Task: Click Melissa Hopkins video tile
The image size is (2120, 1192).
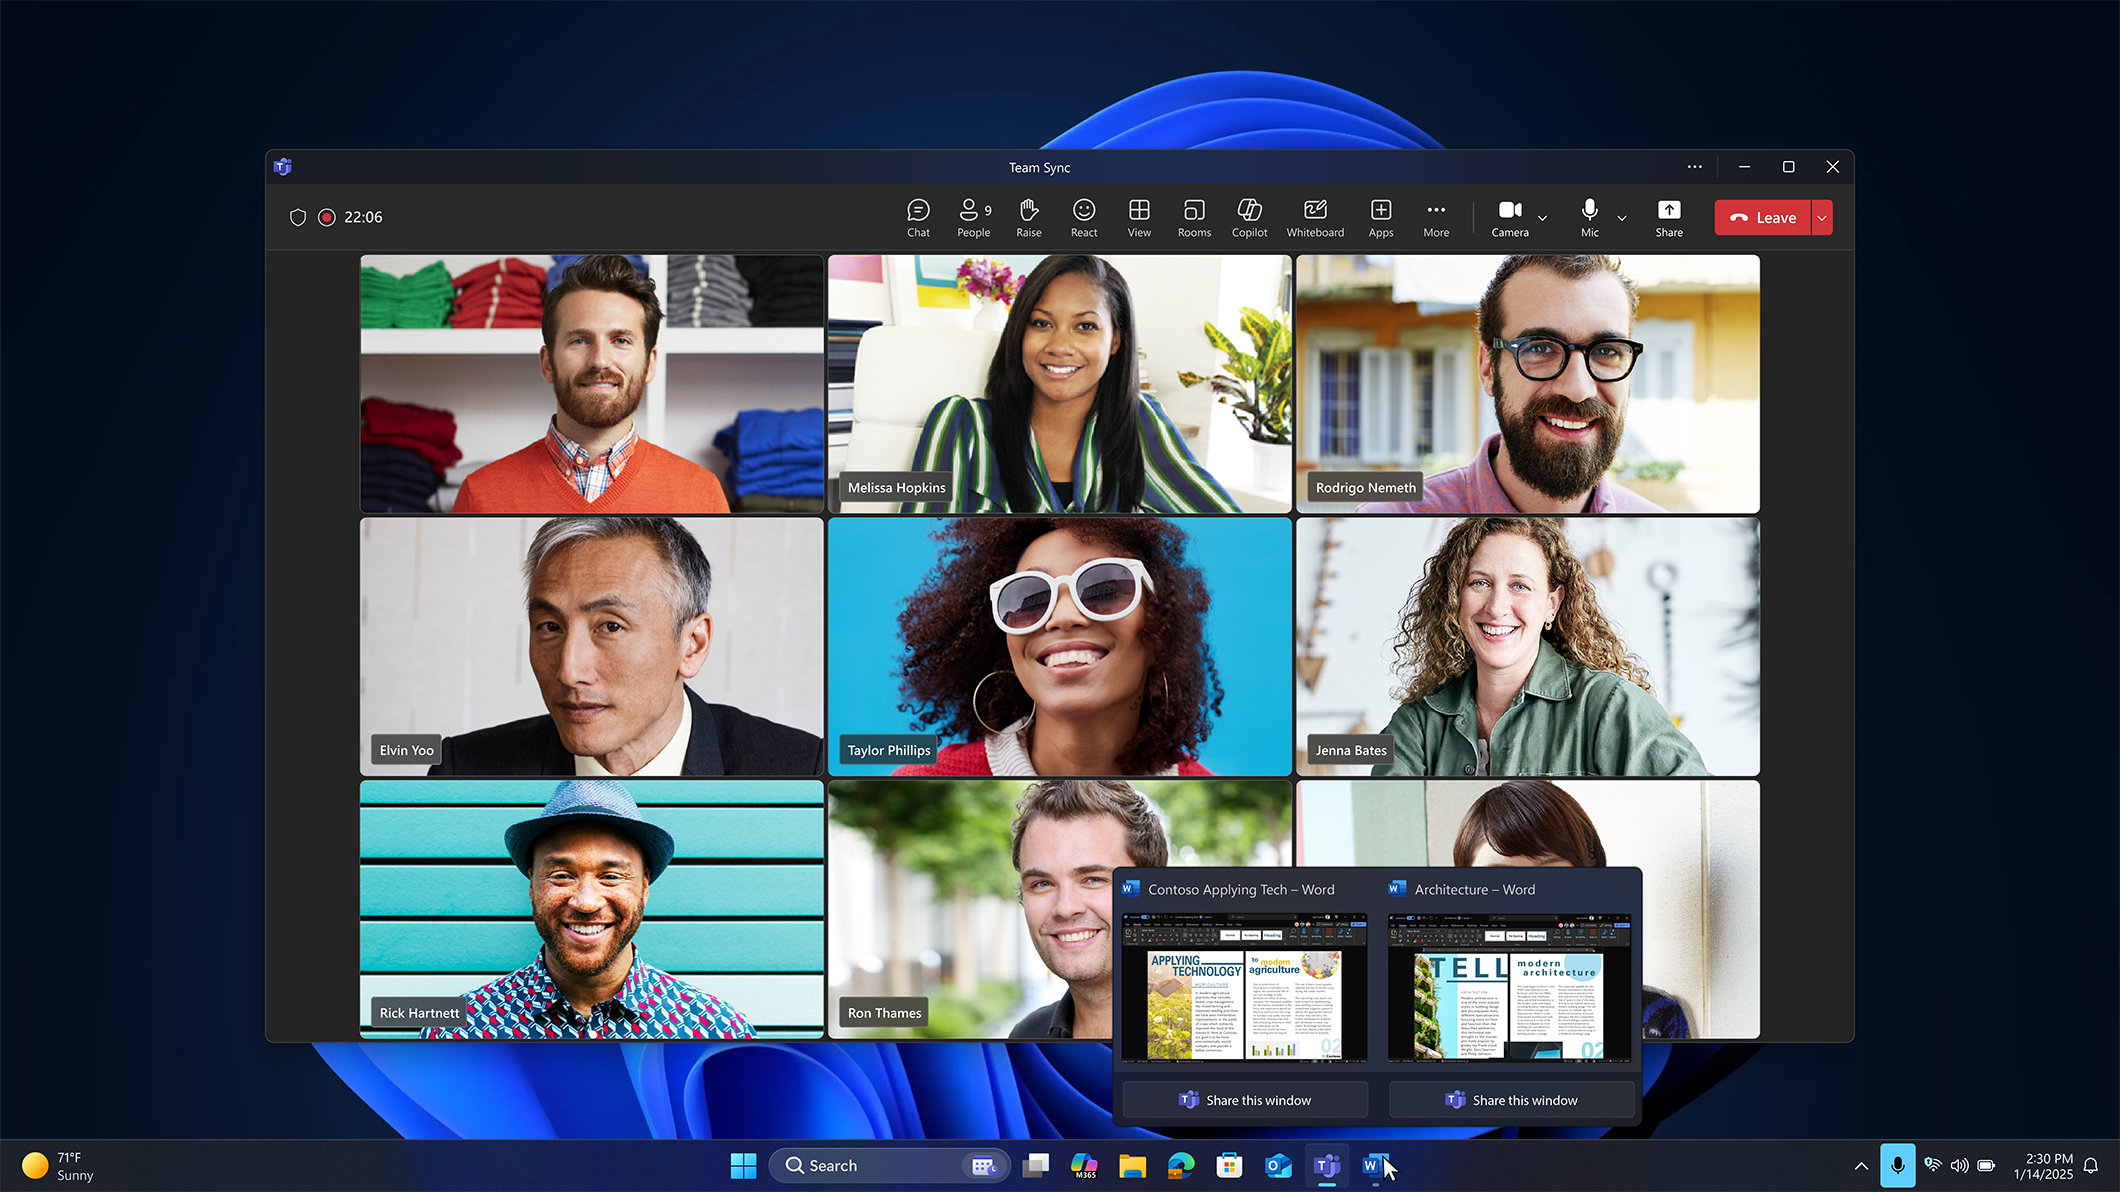Action: click(1060, 384)
